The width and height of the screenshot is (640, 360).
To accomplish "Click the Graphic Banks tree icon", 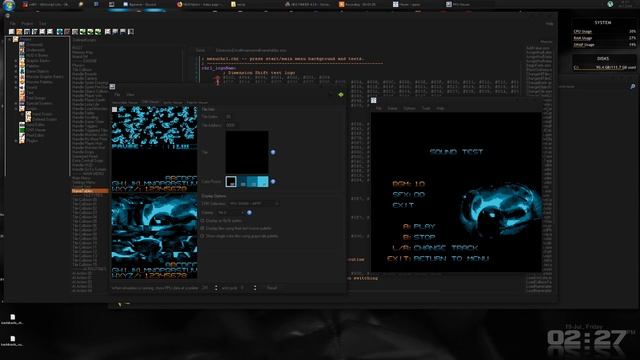I will pyautogui.click(x=22, y=60).
